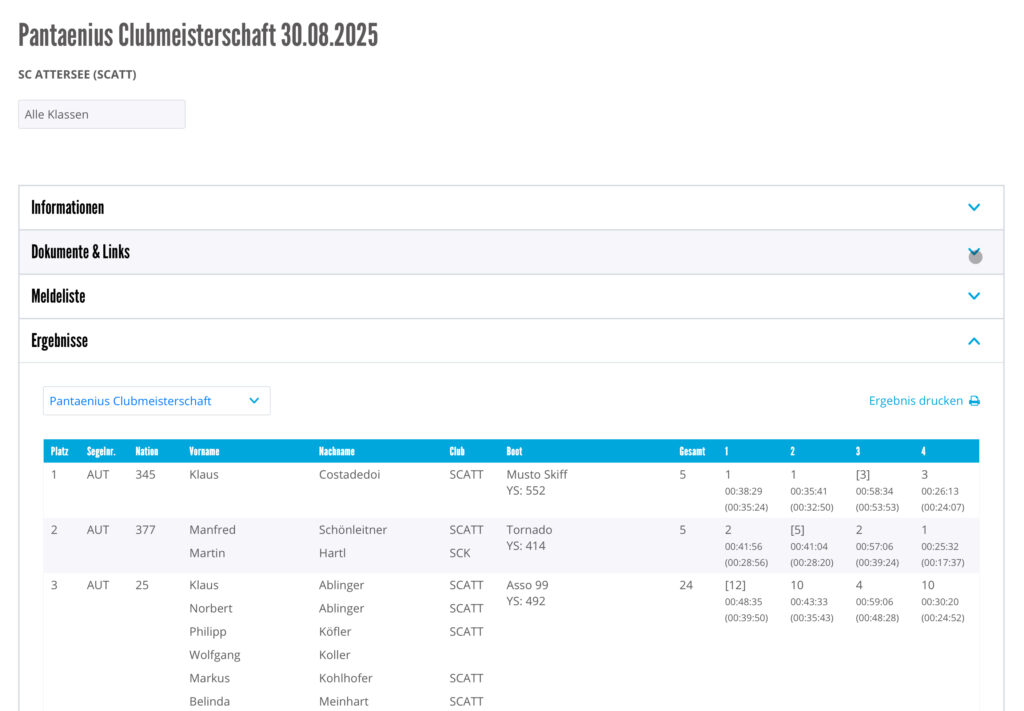Image resolution: width=1024 pixels, height=711 pixels.
Task: Click the Platz column header
Action: click(x=59, y=451)
